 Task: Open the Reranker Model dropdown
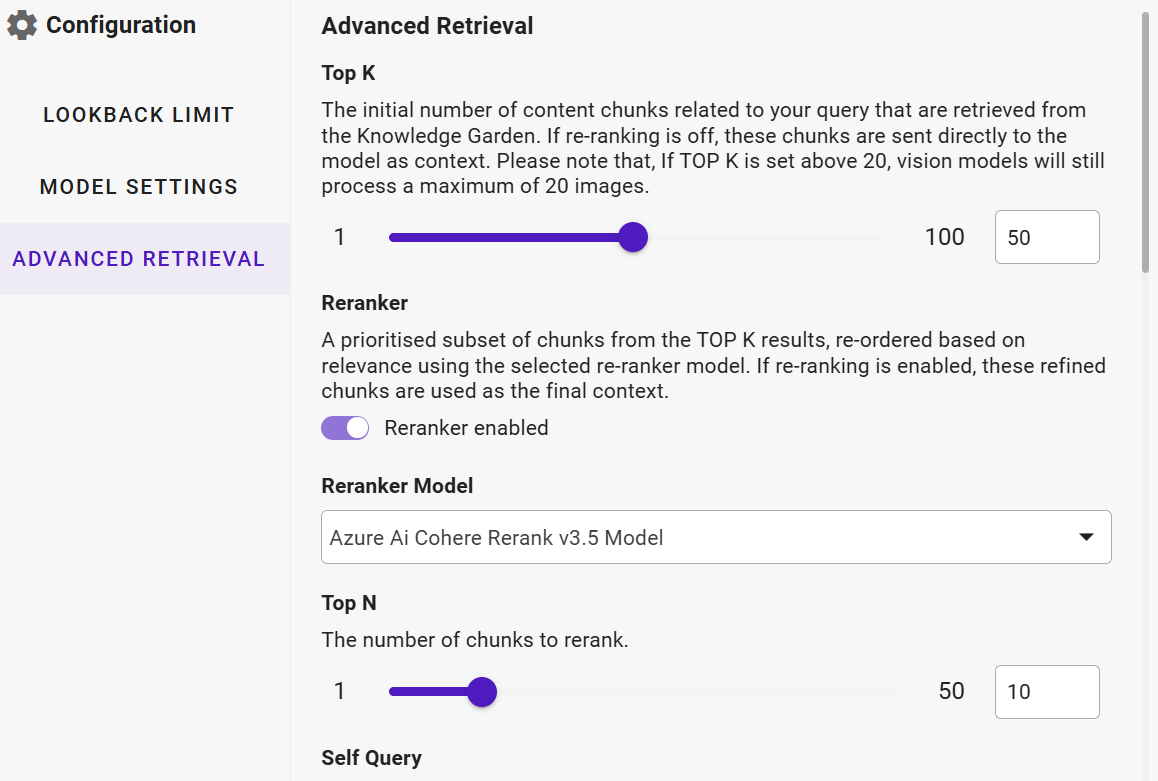pyautogui.click(x=700, y=538)
